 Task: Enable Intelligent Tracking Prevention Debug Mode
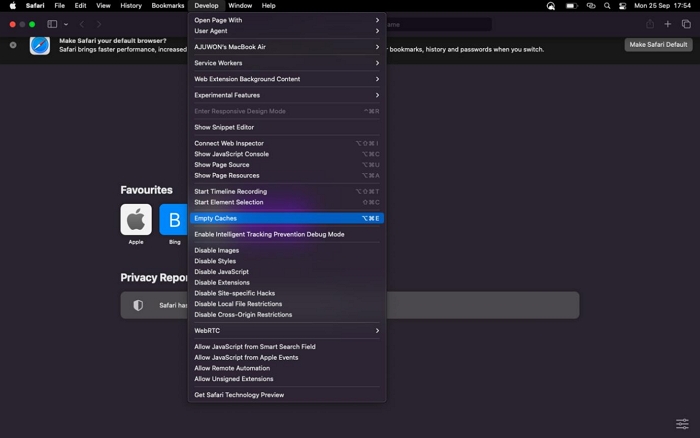[x=287, y=234]
